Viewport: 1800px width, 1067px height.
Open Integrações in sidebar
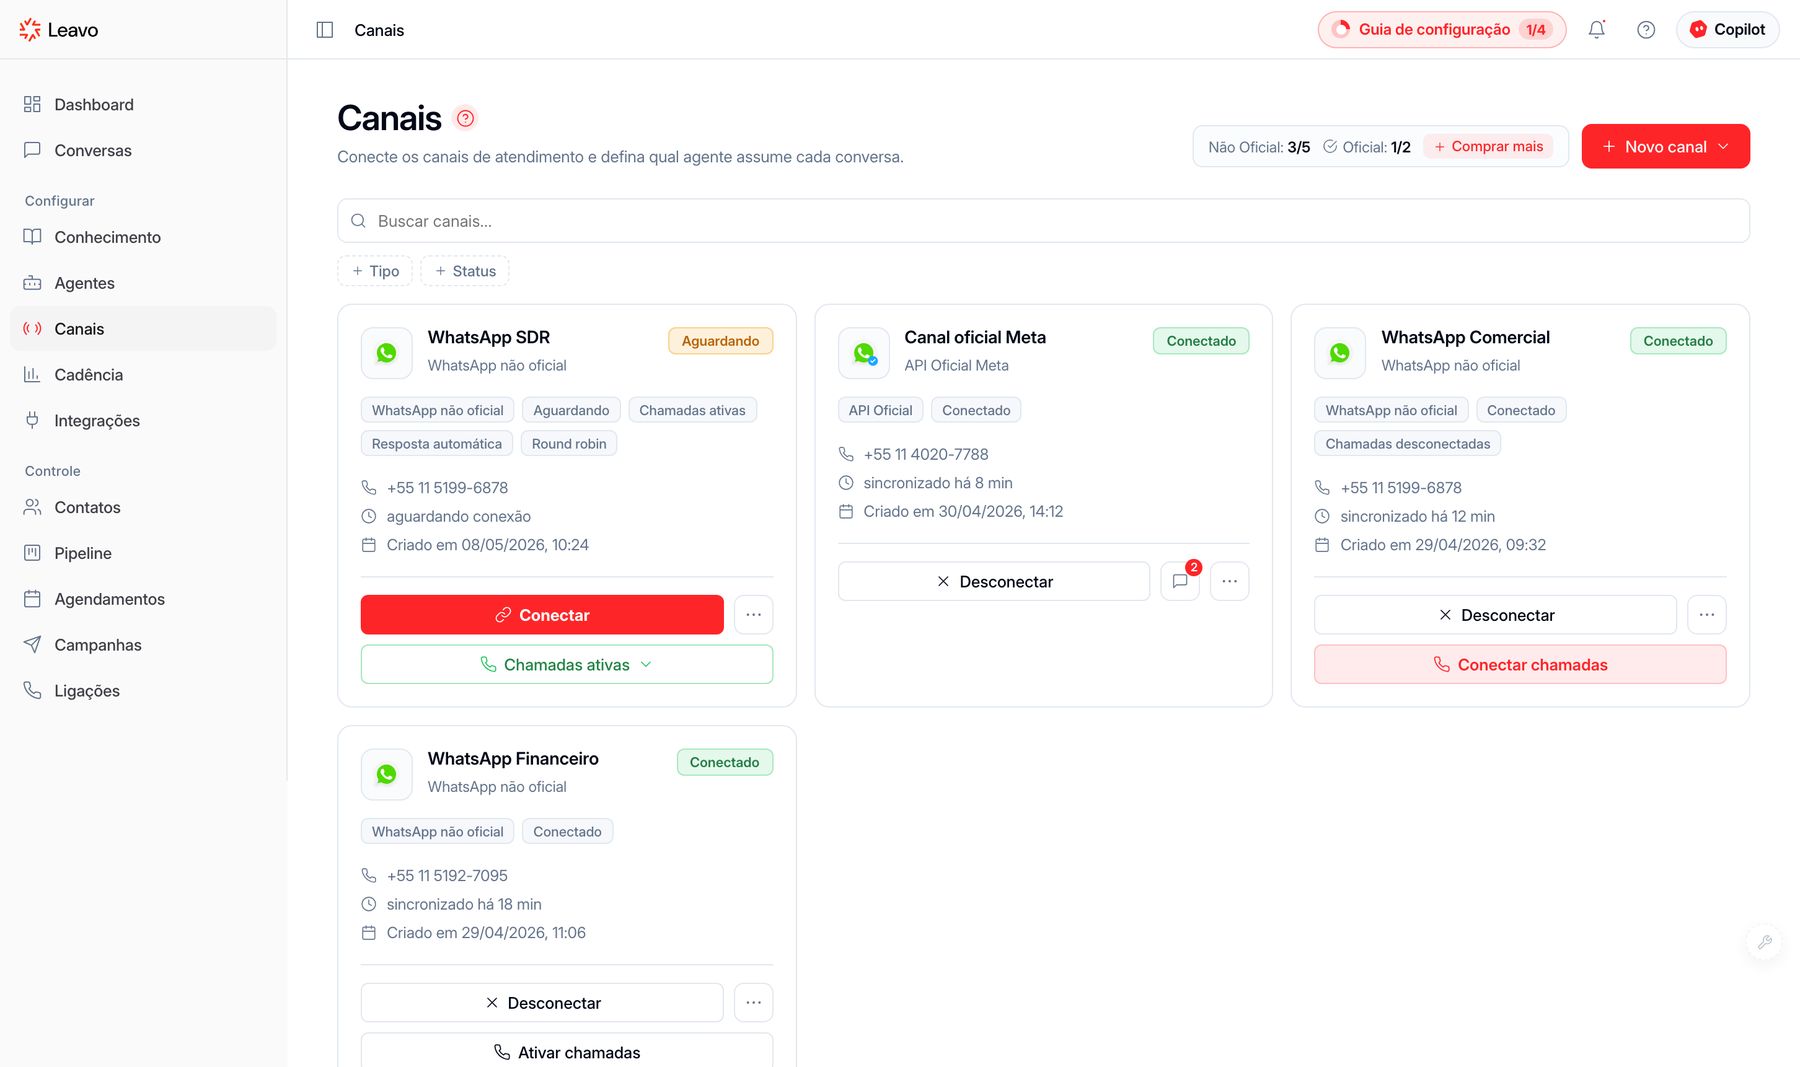point(143,421)
